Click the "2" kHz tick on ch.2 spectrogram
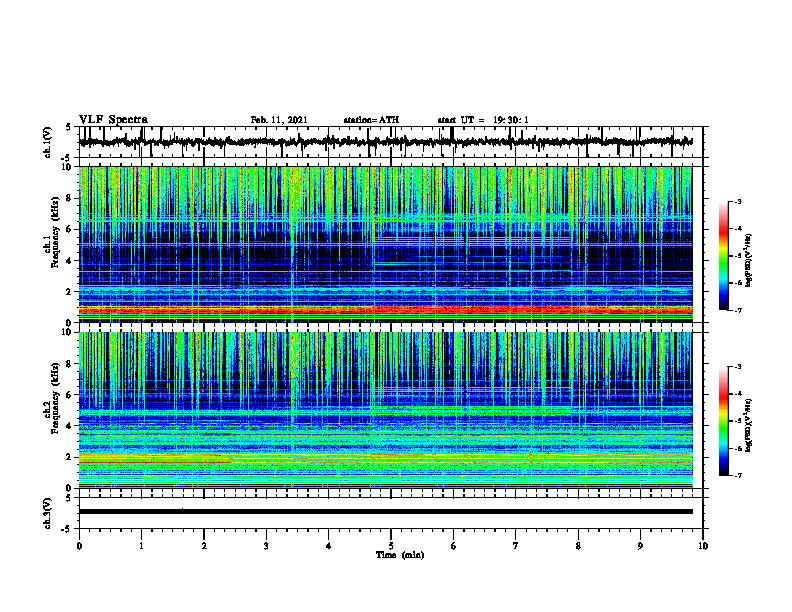The height and width of the screenshot is (612, 792). 69,457
